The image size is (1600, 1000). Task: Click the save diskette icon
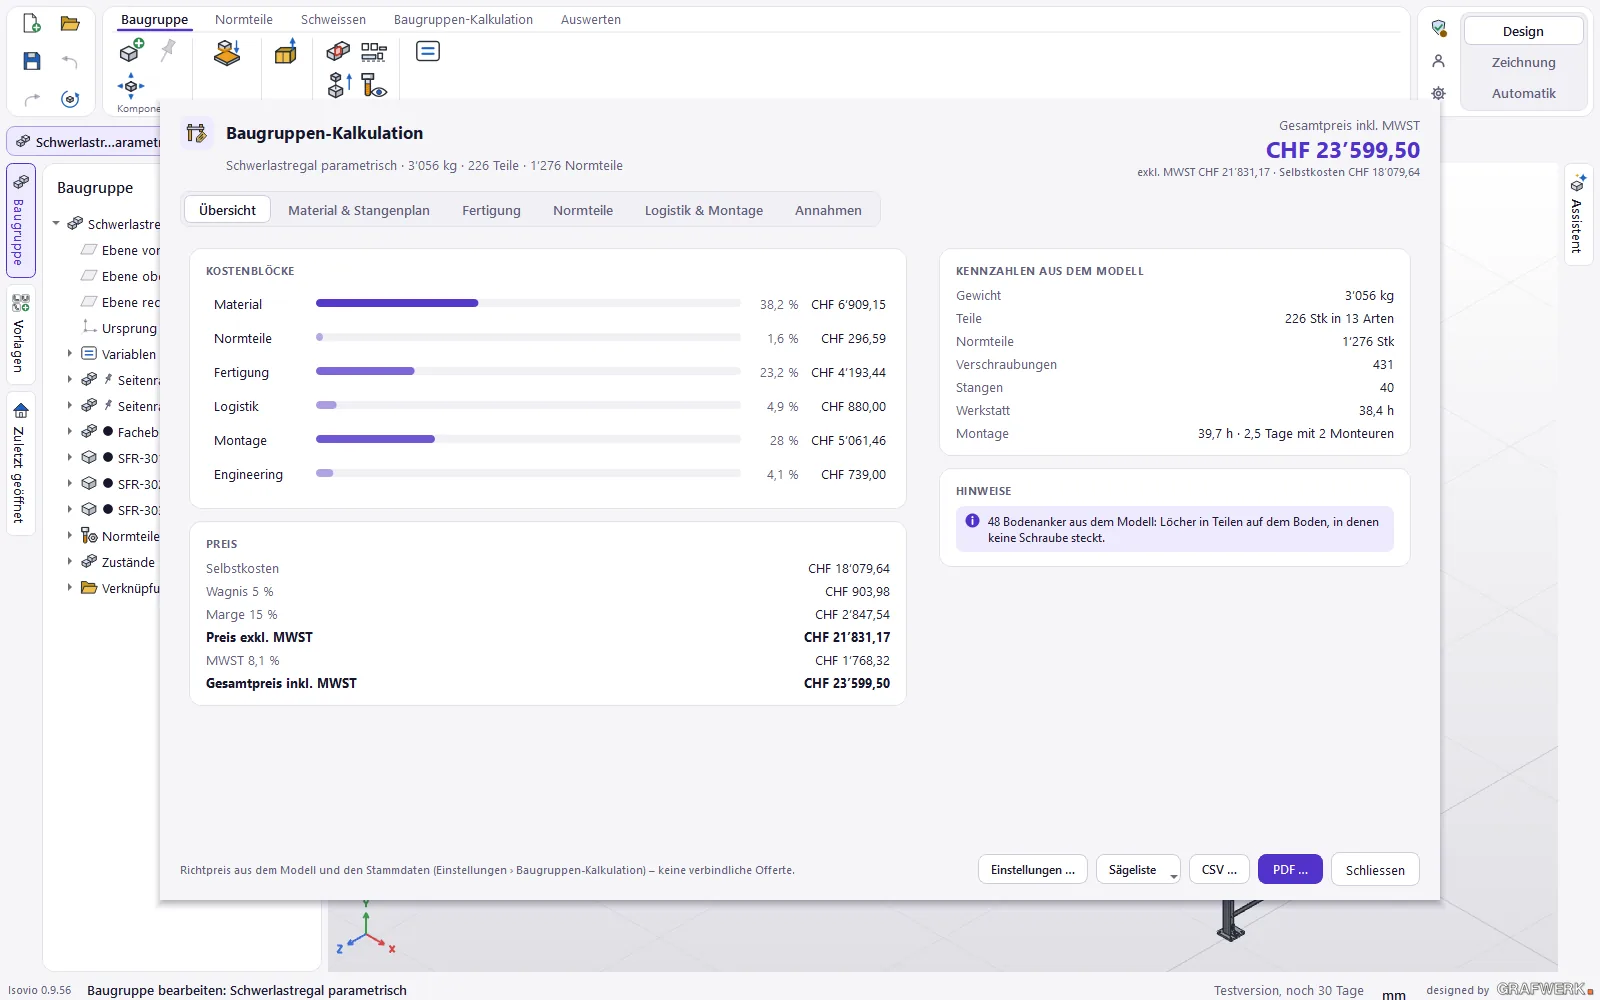32,61
